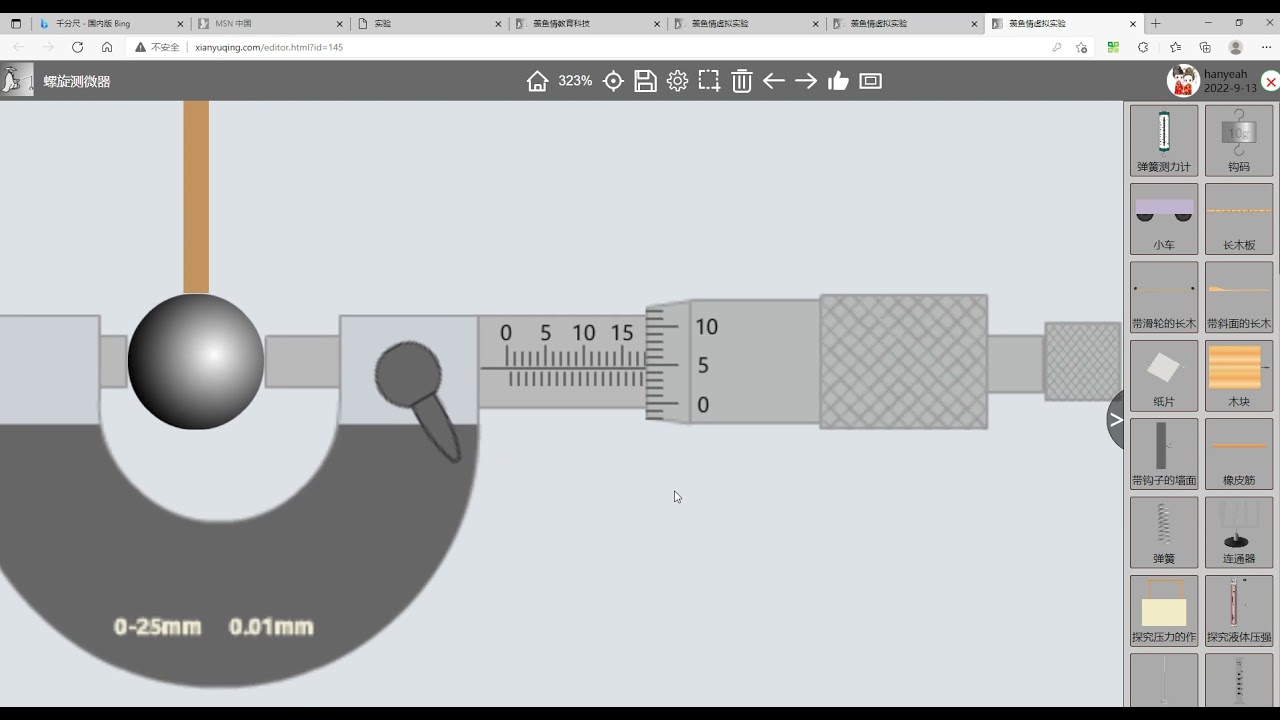This screenshot has width=1280, height=720.
Task: Open the settings gear in toolbar
Action: click(x=677, y=81)
